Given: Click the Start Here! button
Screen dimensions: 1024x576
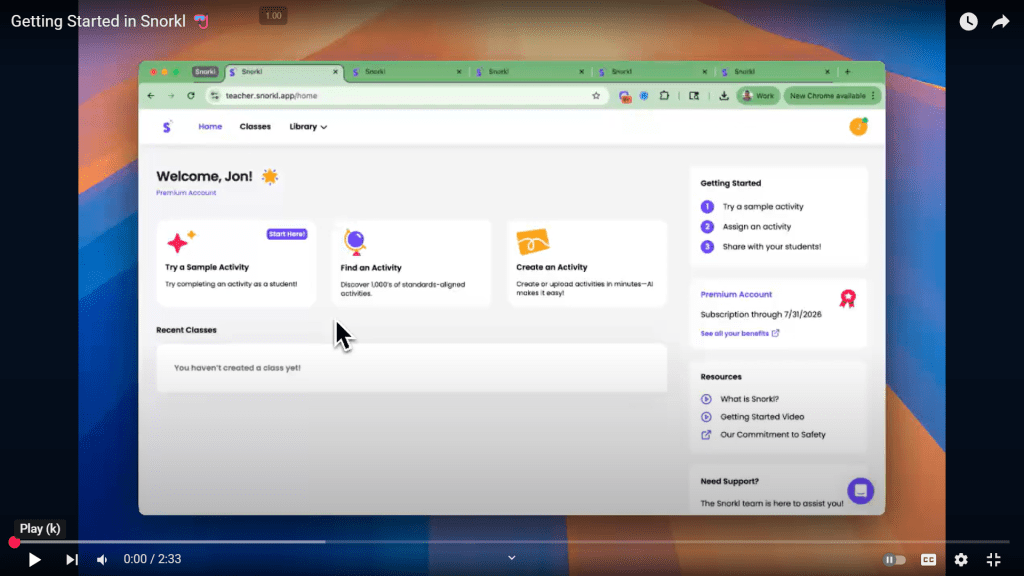Looking at the screenshot, I should [x=287, y=234].
